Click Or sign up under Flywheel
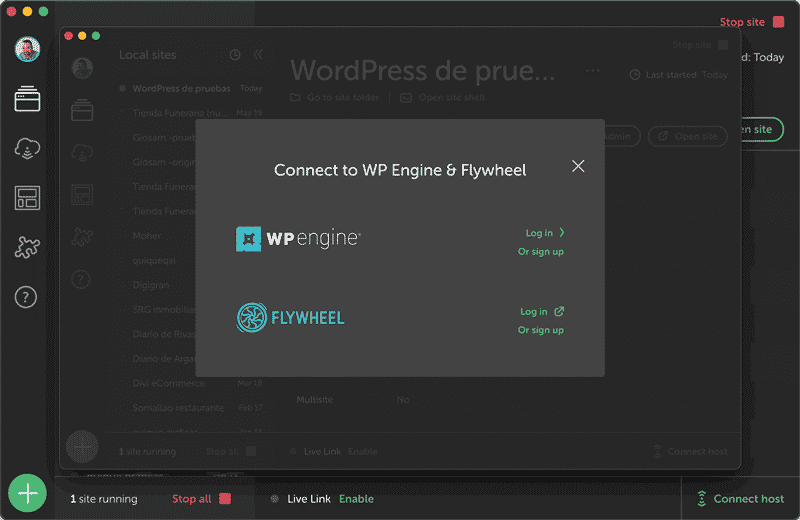800x520 pixels. click(x=541, y=330)
